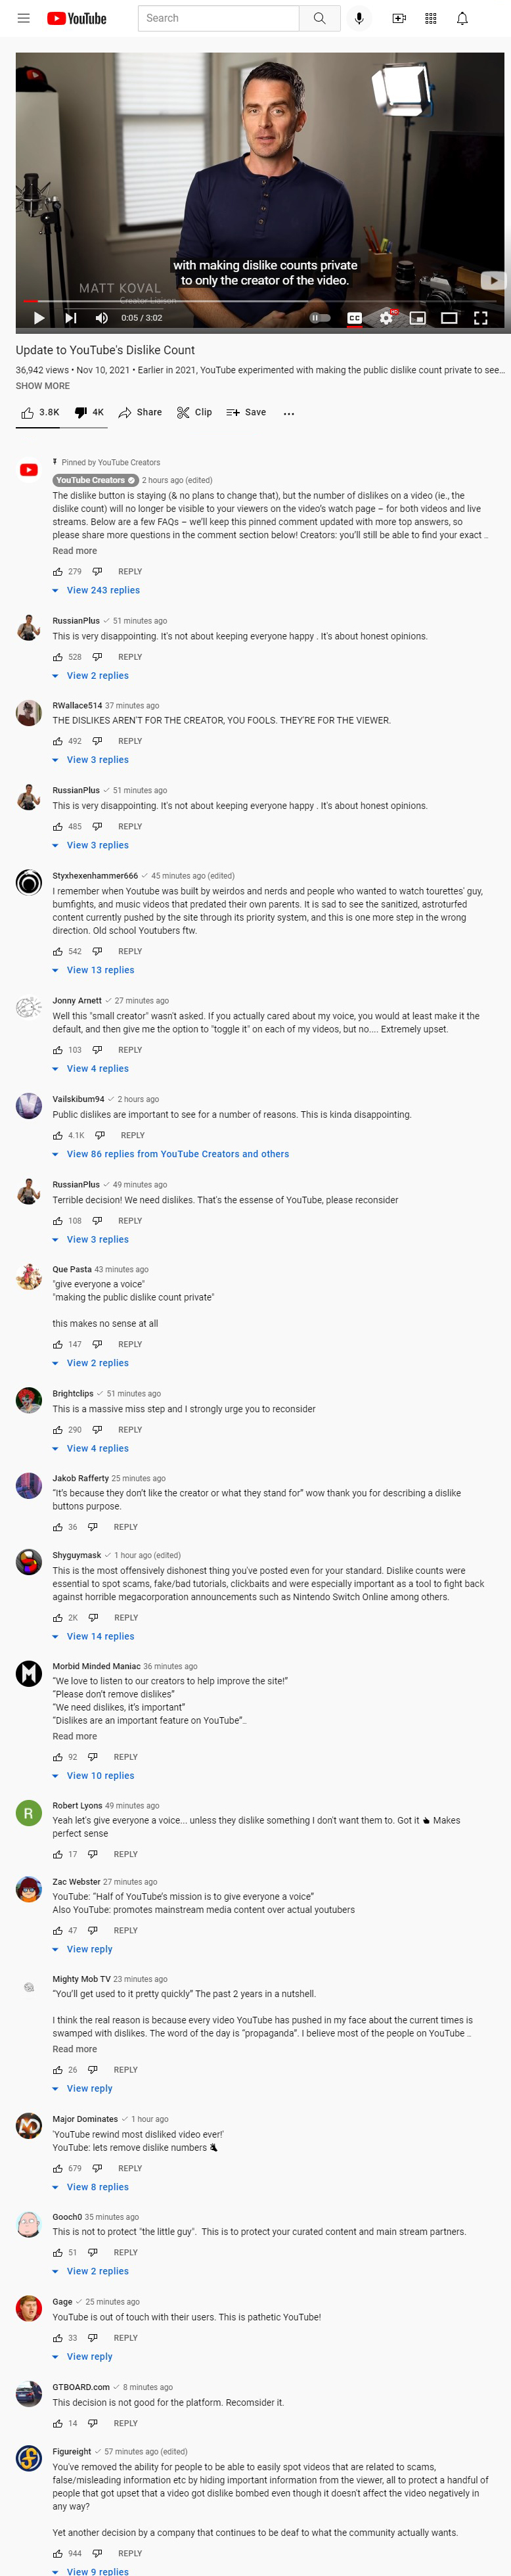511x2576 pixels.
Task: Click REPLY under Jonny Arnett's comment
Action: pos(130,1050)
